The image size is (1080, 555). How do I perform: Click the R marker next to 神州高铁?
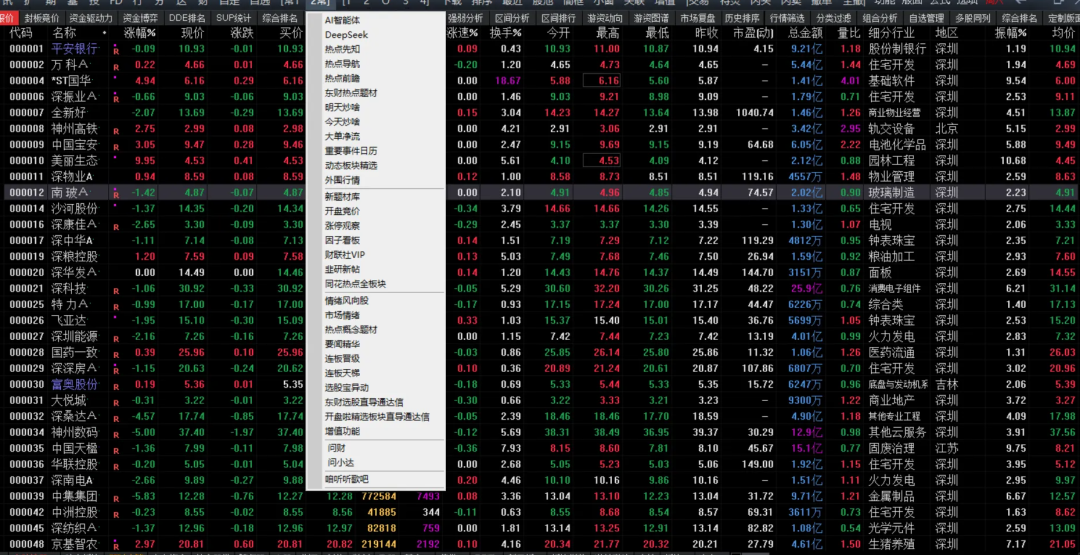coord(116,131)
